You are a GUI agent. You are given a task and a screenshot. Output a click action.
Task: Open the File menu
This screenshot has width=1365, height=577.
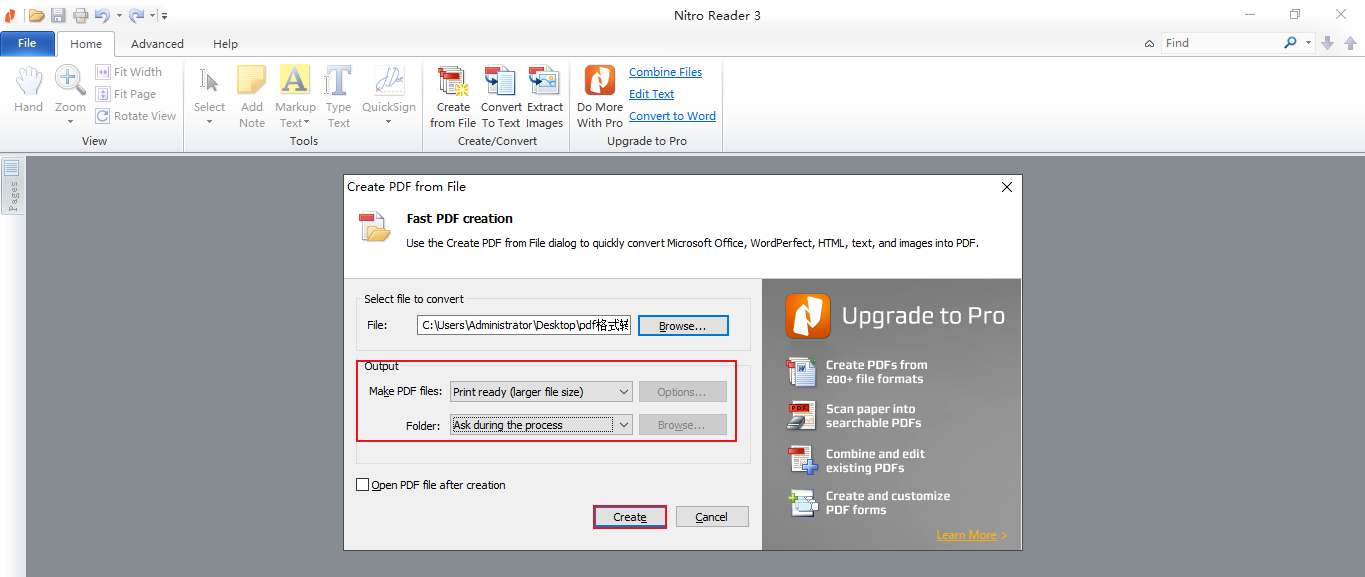tap(27, 43)
